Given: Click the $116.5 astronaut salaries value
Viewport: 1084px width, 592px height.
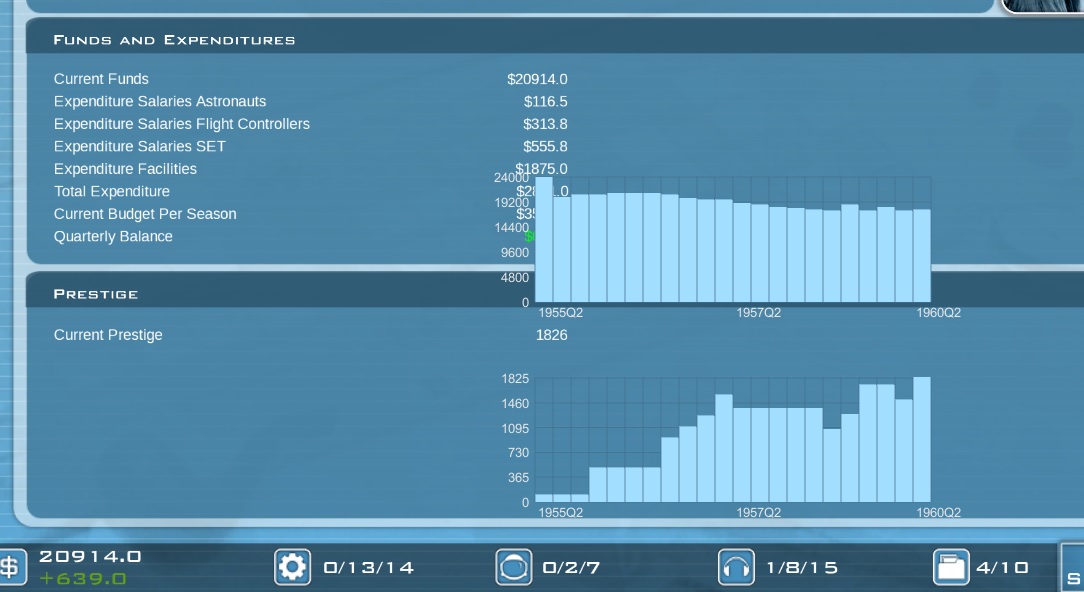Looking at the screenshot, I should click(x=545, y=102).
